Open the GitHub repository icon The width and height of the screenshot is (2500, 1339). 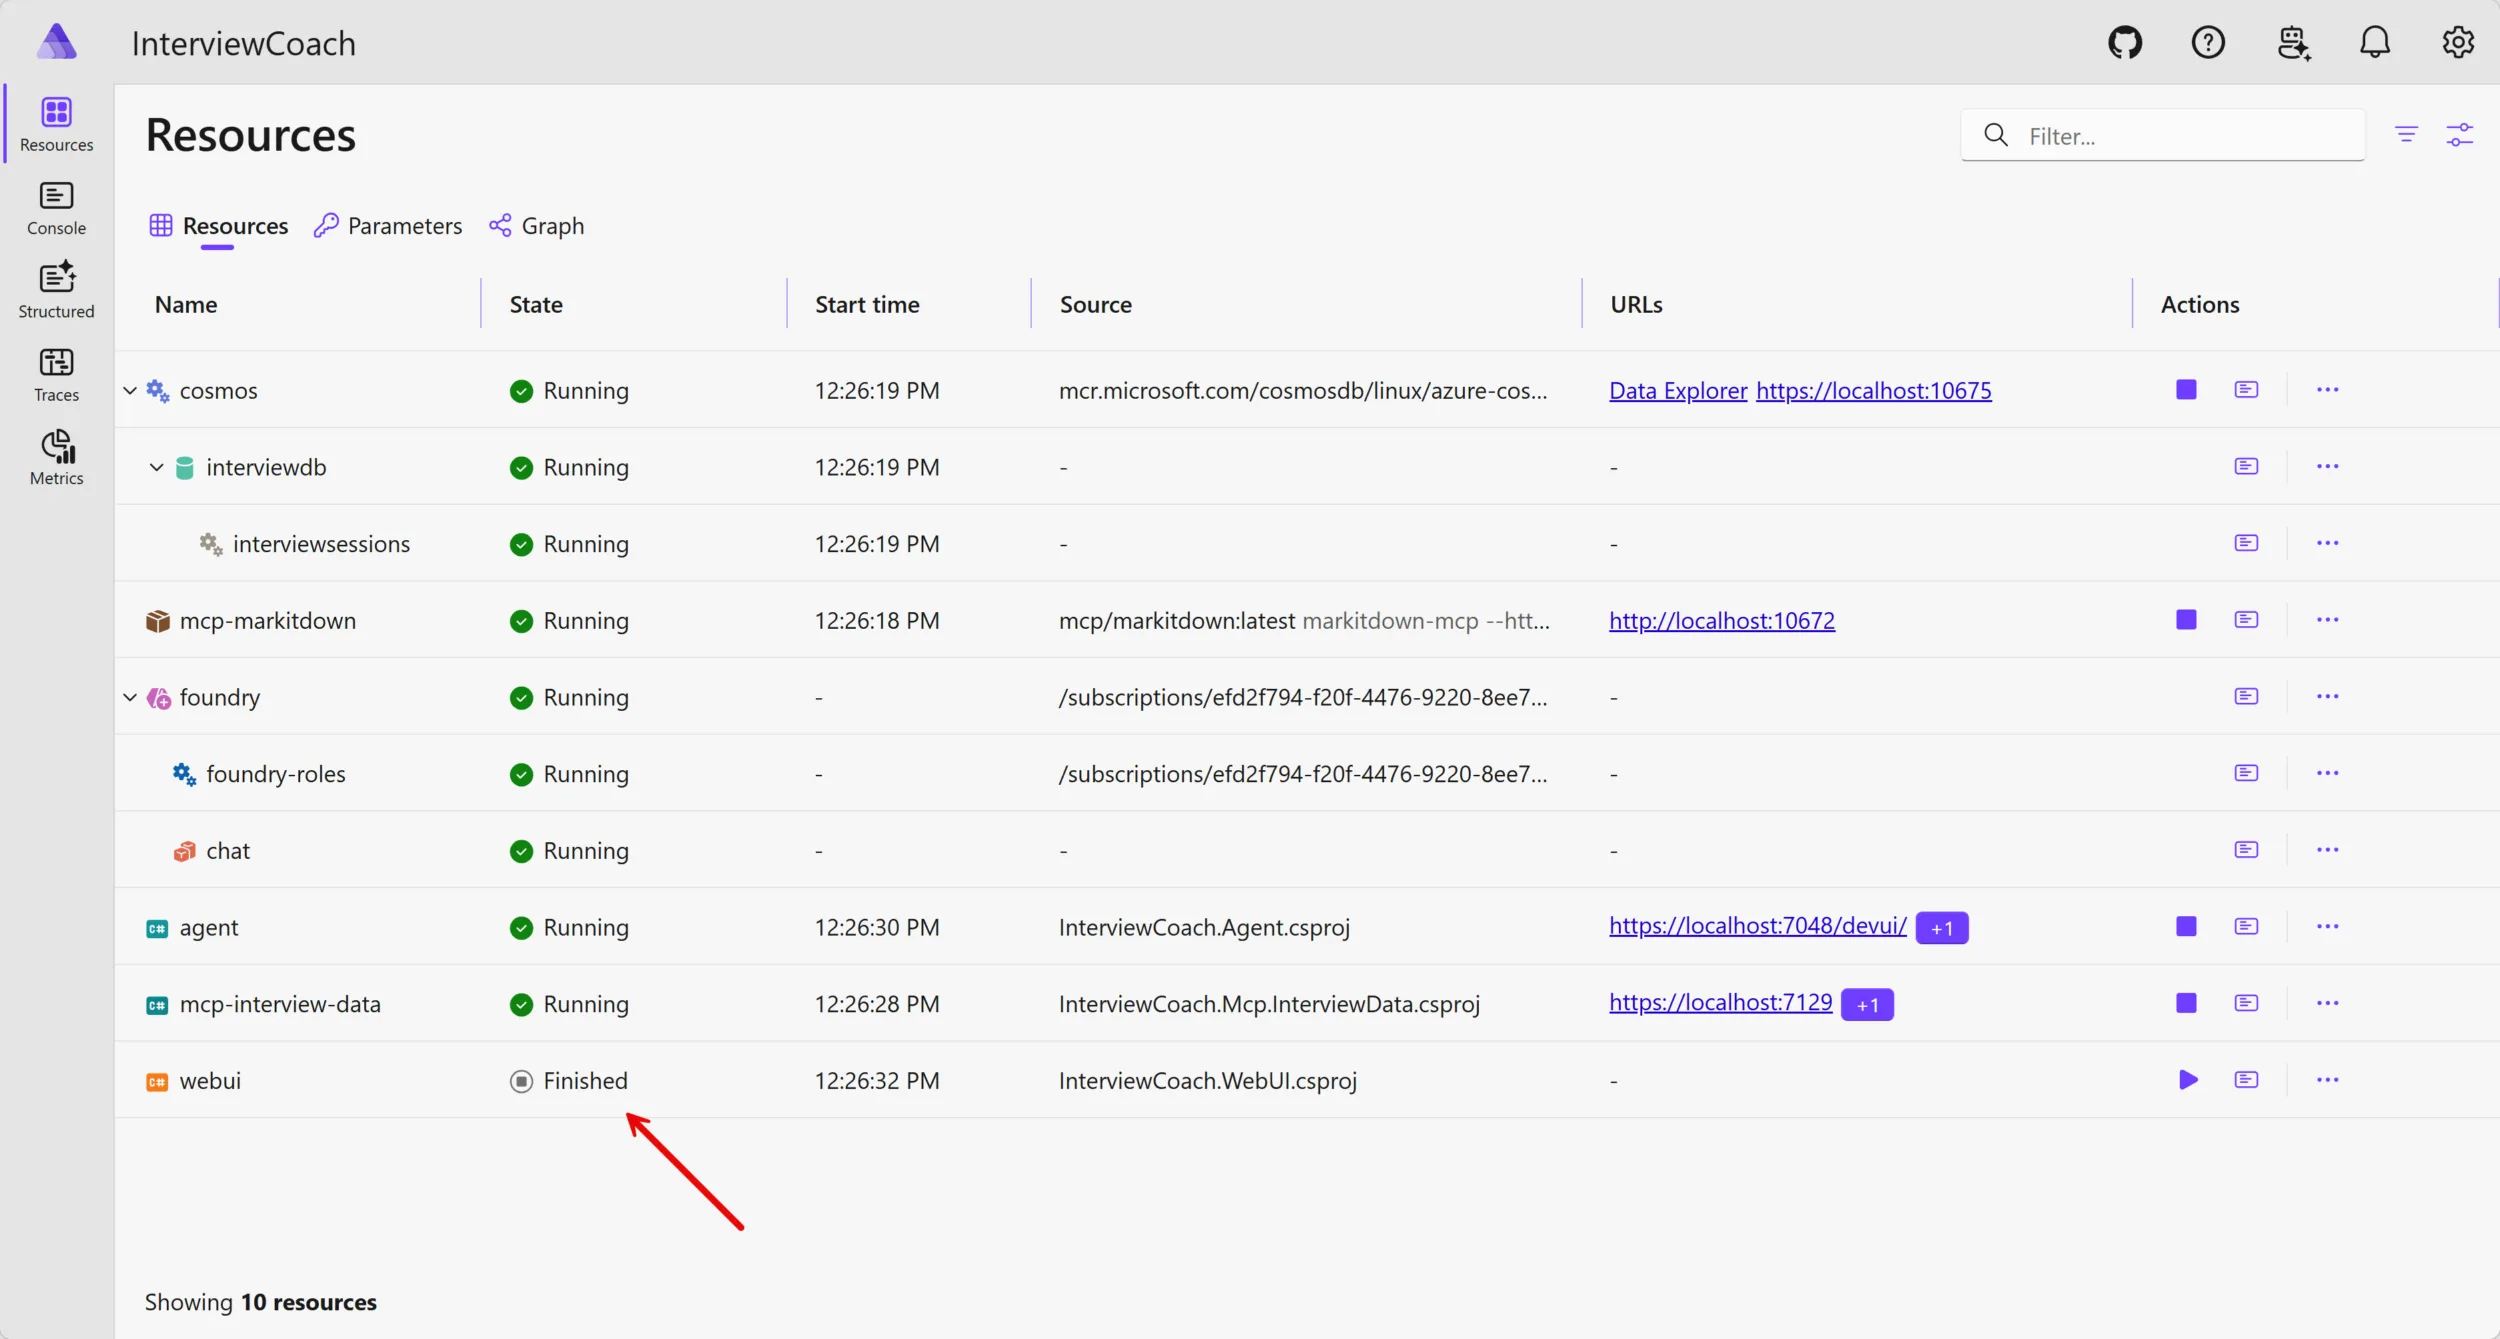[x=2125, y=43]
